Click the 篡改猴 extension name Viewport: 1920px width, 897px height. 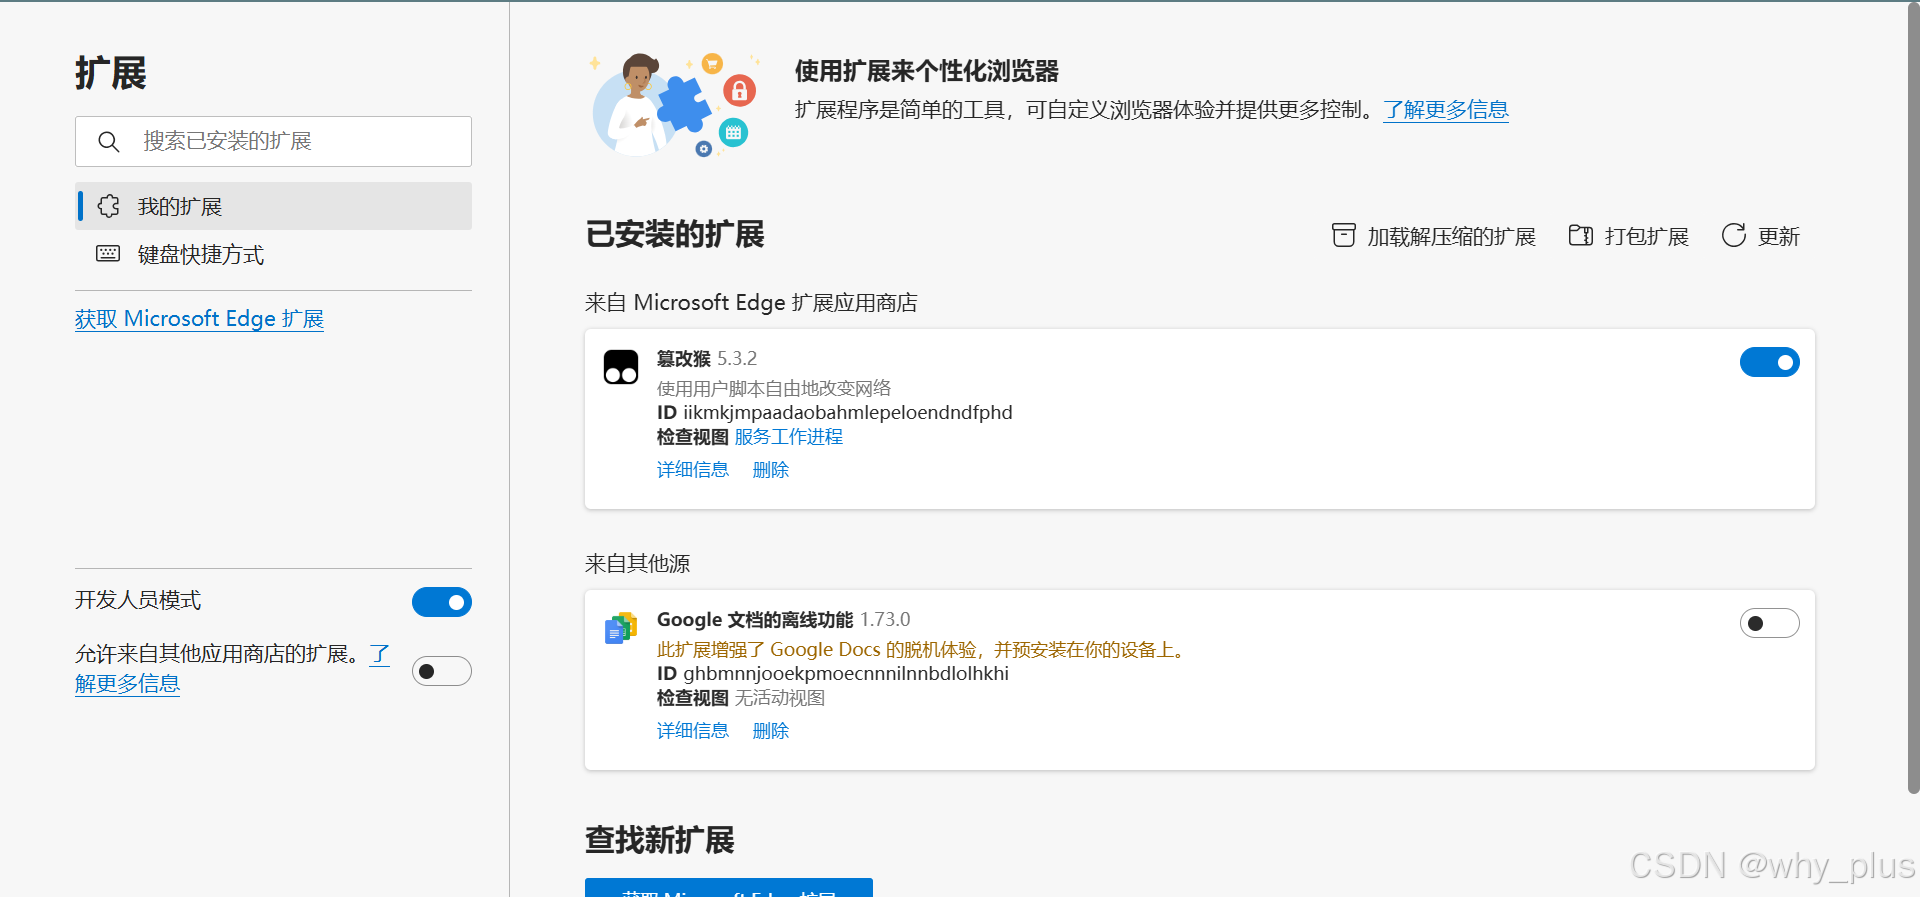[684, 359]
